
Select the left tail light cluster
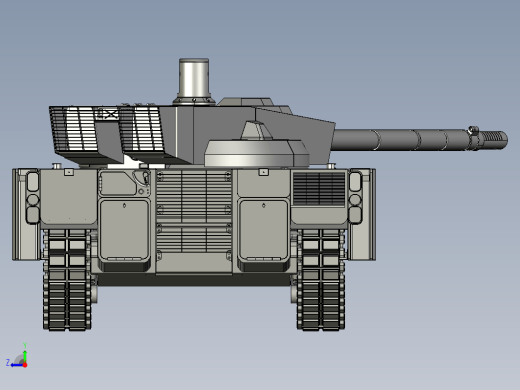point(33,198)
